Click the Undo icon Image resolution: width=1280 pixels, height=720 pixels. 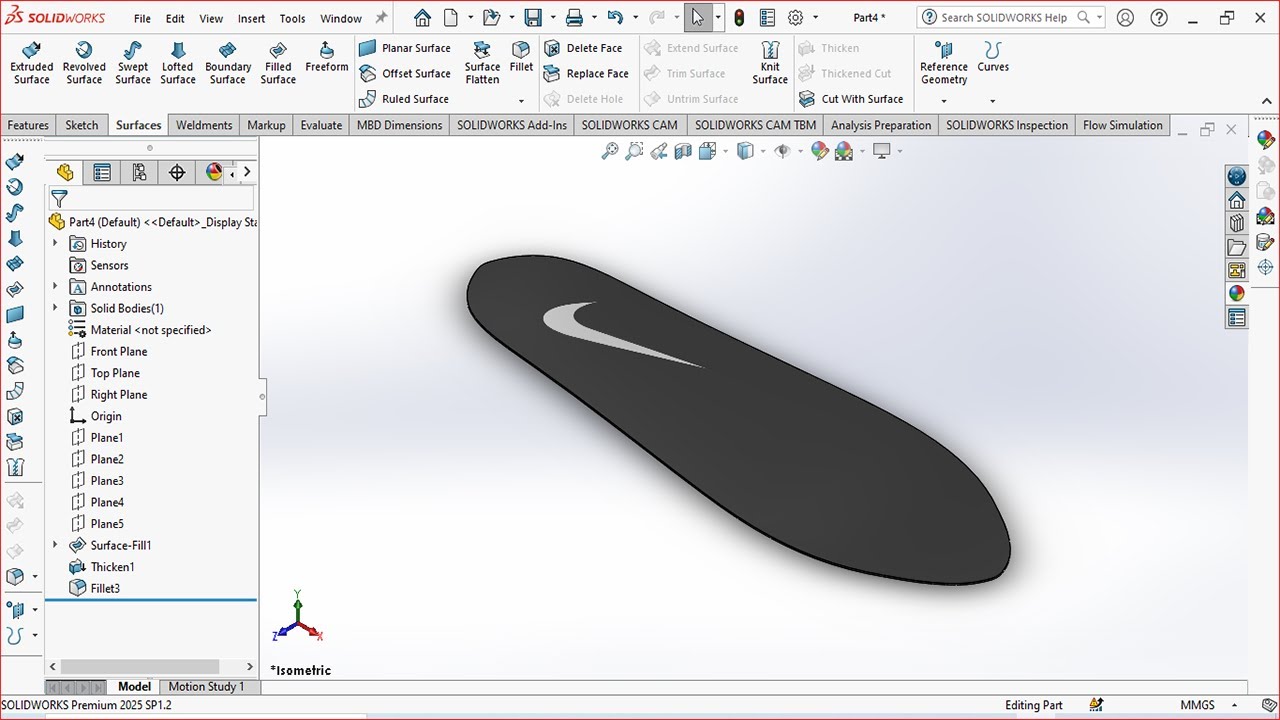(615, 18)
